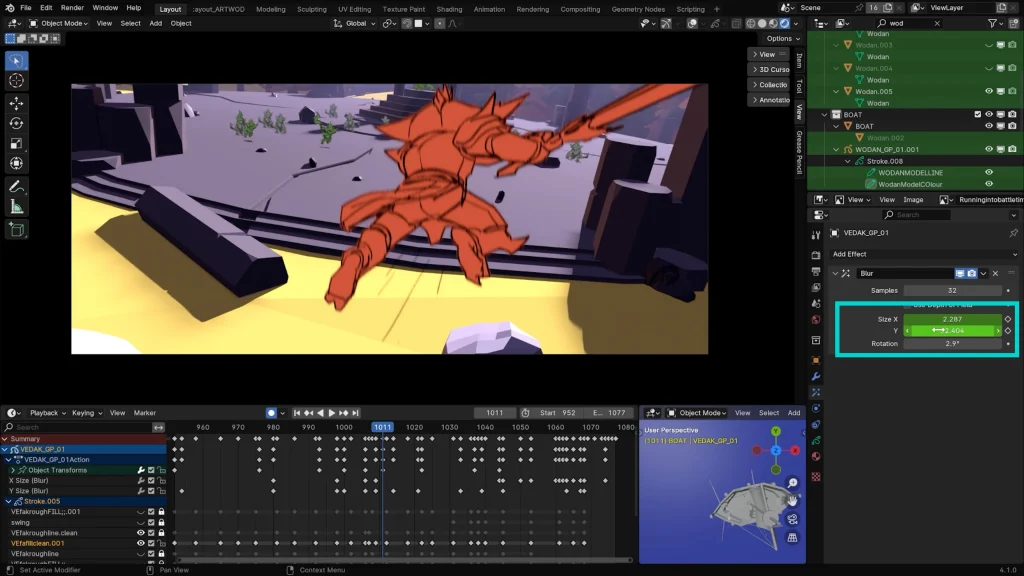
Task: Open the Scene properties tab icon
Action: pos(816,304)
